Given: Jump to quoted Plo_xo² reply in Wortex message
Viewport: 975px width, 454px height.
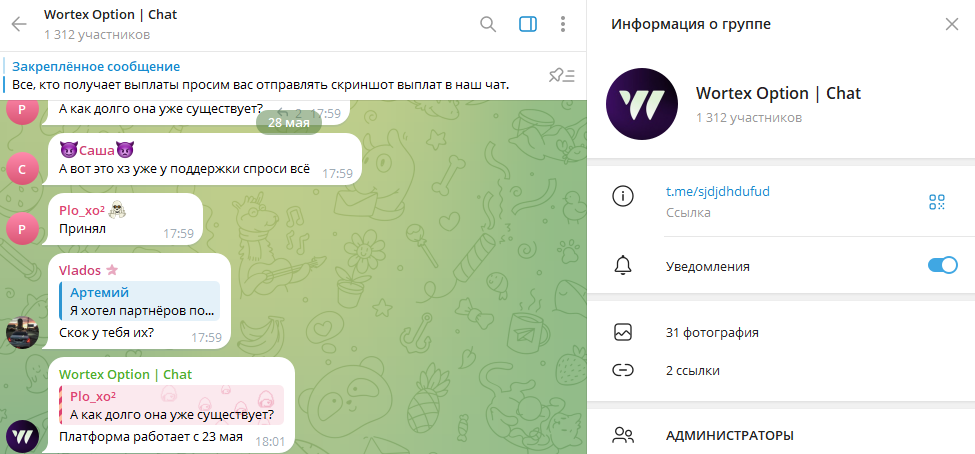Looking at the screenshot, I should 172,405.
